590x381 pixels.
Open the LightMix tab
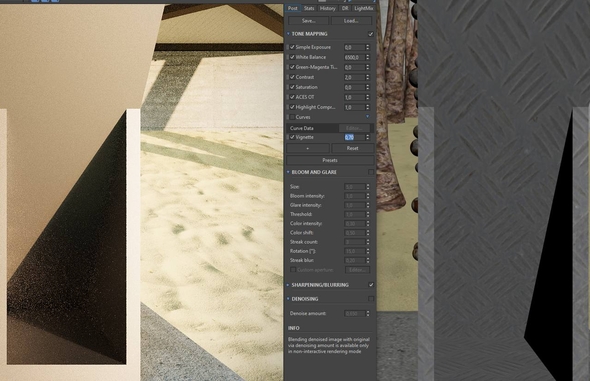(x=363, y=8)
